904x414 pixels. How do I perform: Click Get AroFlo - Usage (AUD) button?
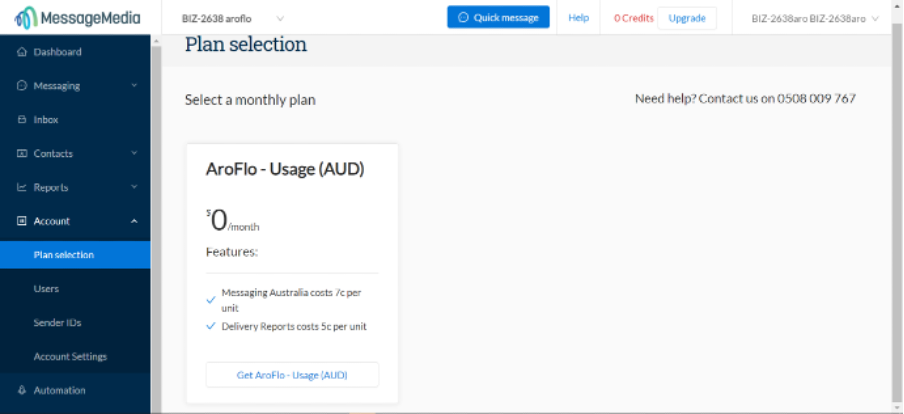(x=292, y=375)
